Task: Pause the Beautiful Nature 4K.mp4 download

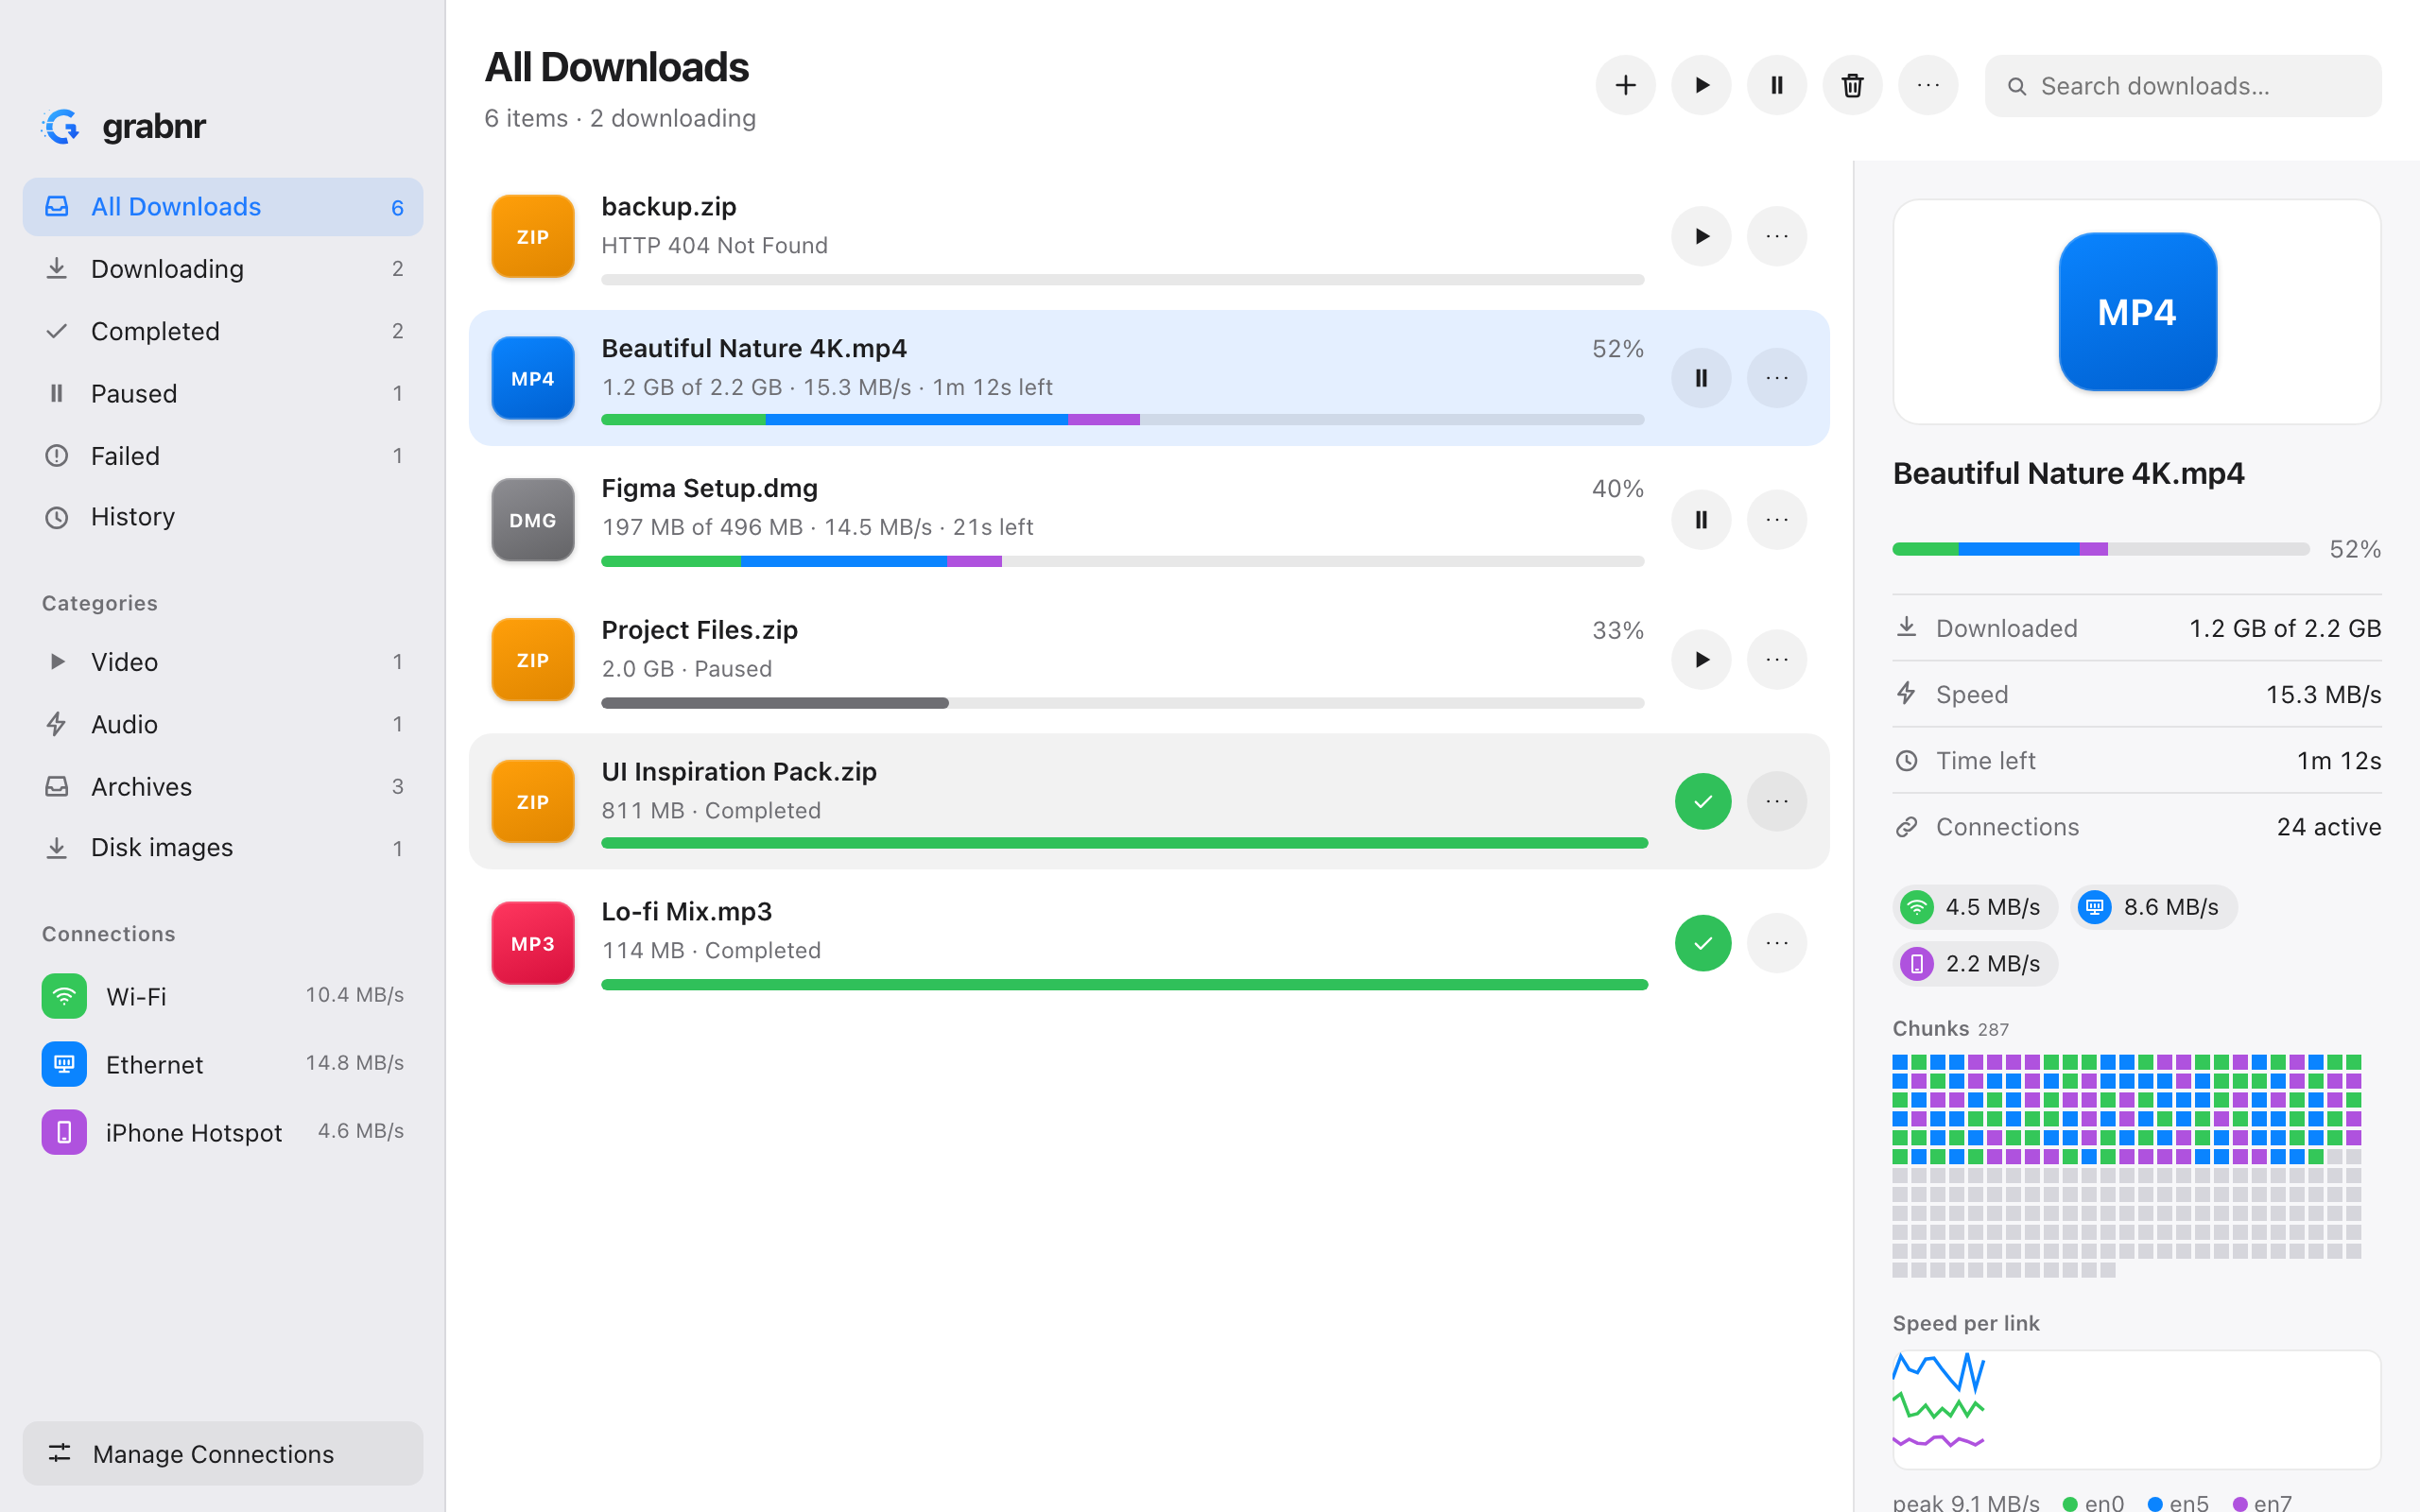Action: [x=1701, y=378]
